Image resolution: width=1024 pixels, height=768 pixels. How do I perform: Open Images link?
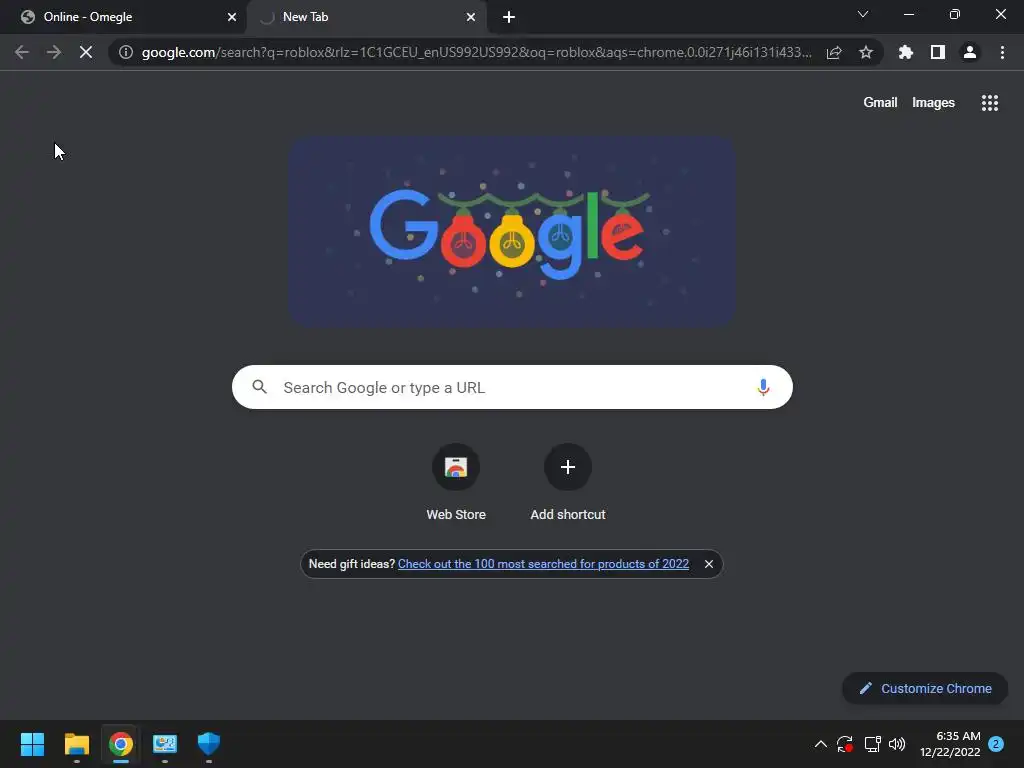[x=933, y=103]
